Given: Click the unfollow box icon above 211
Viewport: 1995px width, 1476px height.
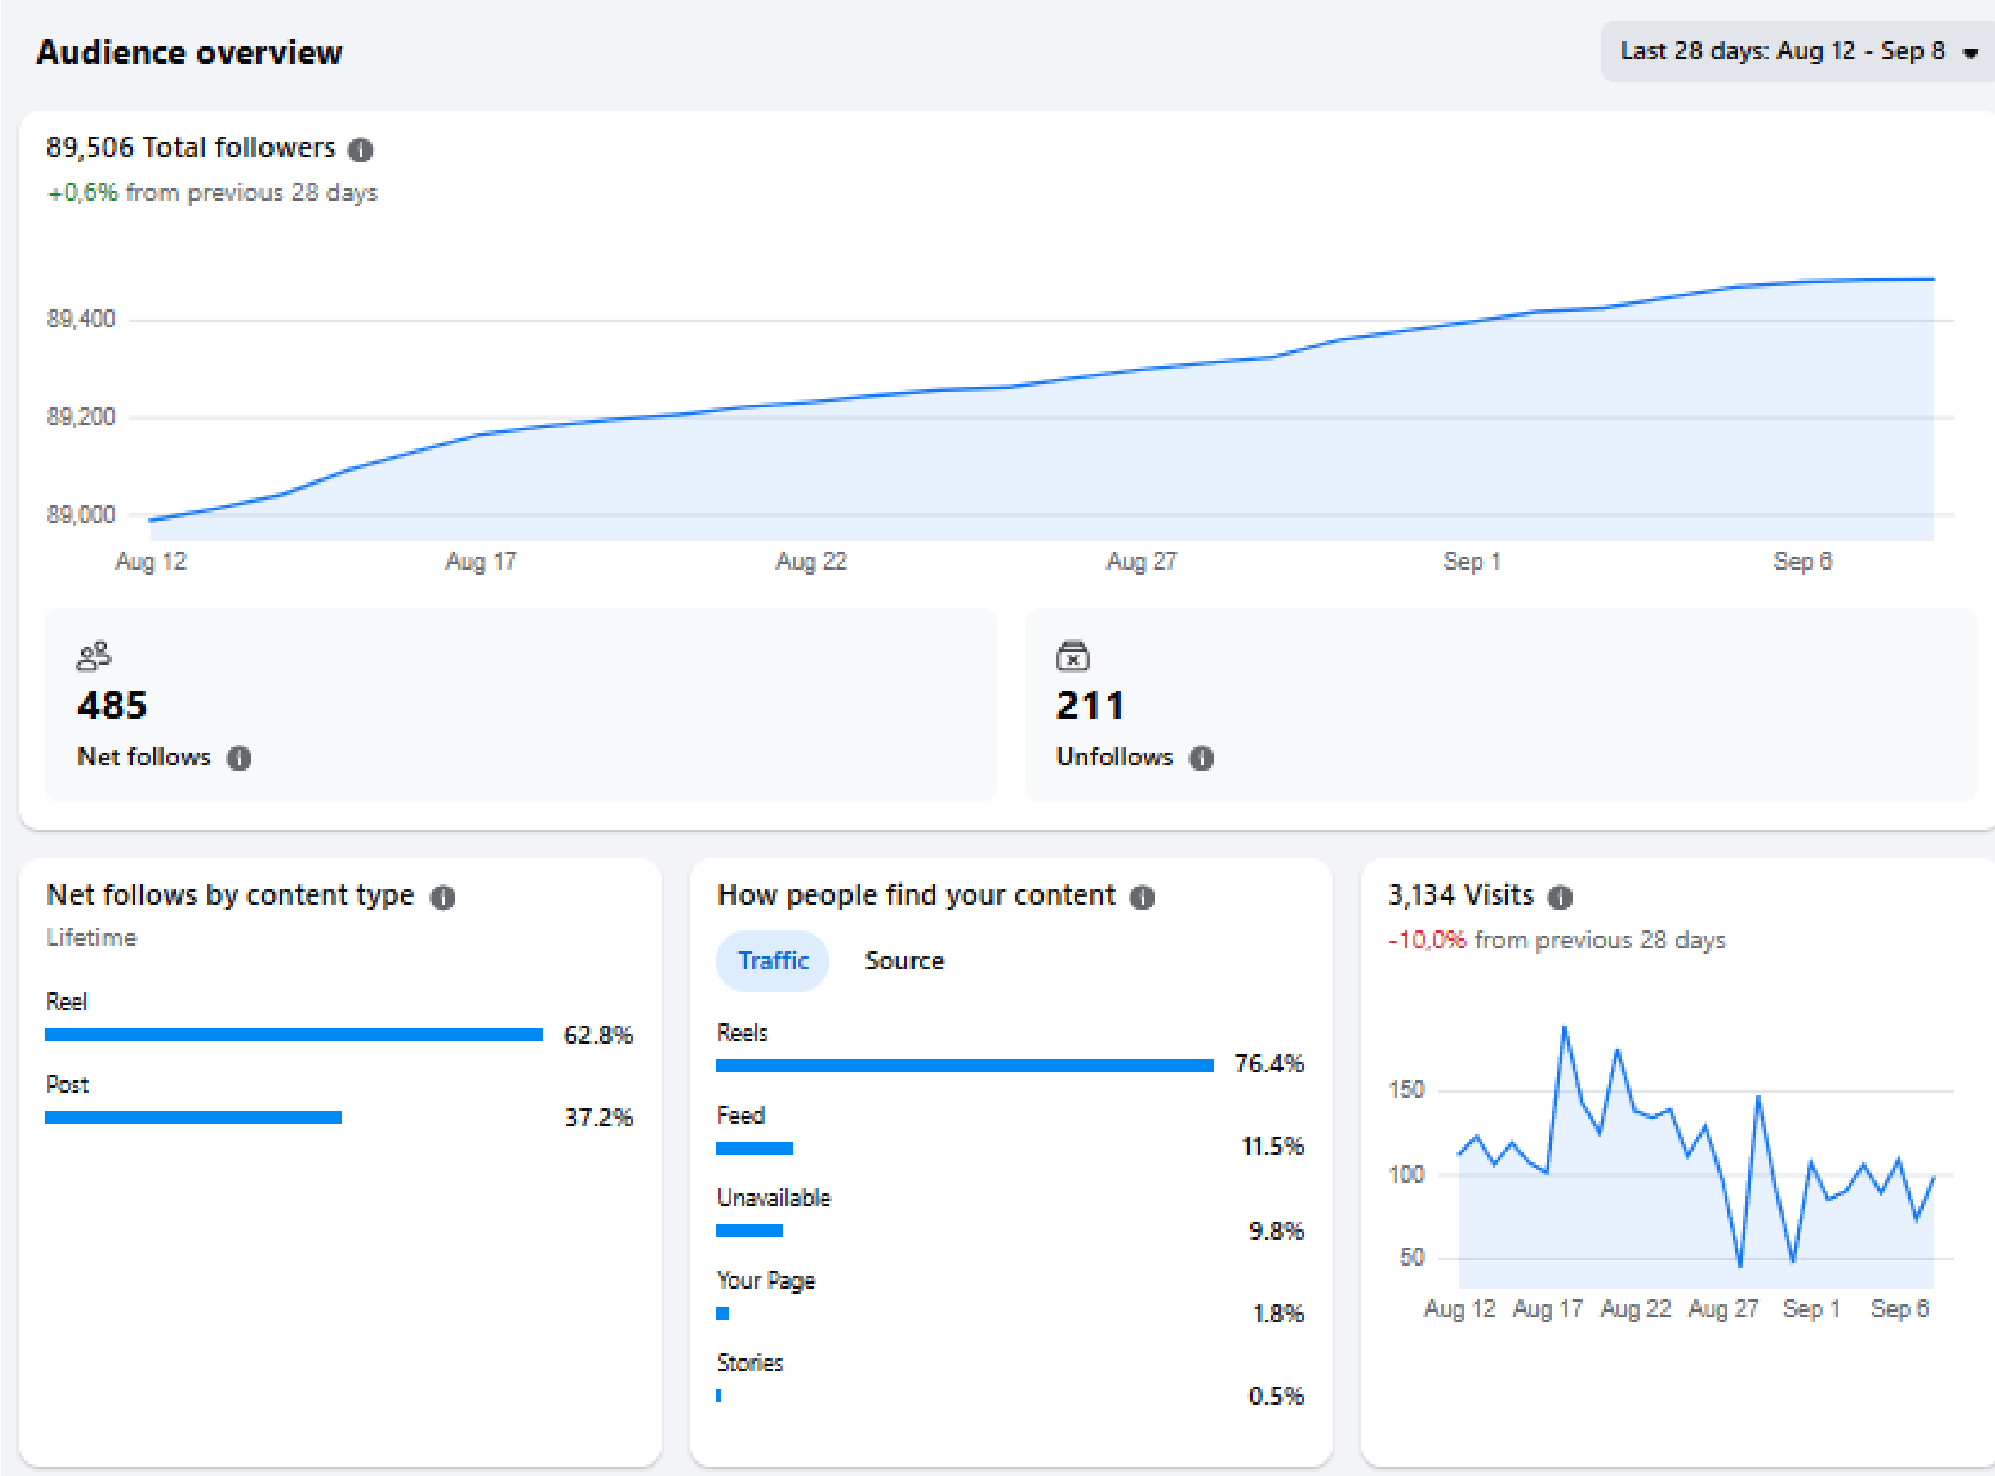Looking at the screenshot, I should coord(1072,656).
